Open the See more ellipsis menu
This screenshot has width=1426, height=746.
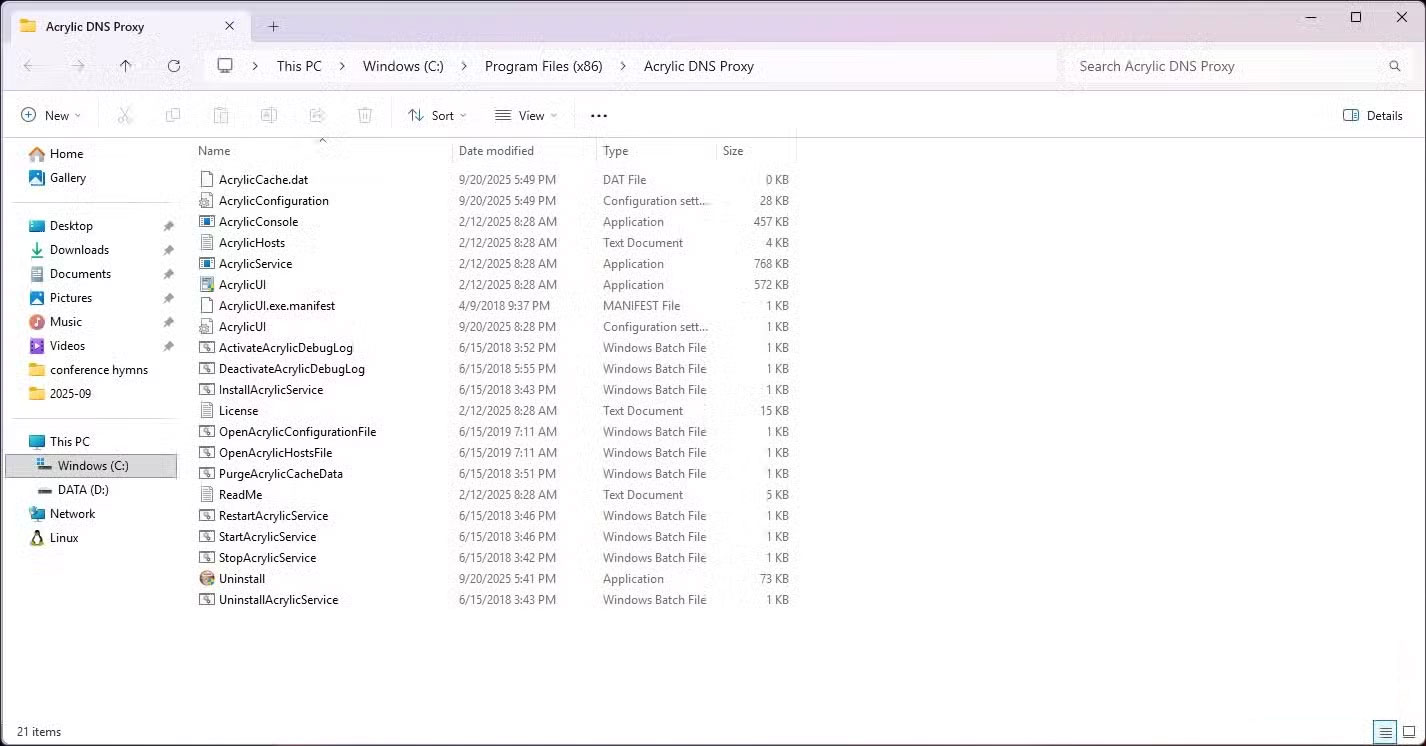tap(598, 115)
